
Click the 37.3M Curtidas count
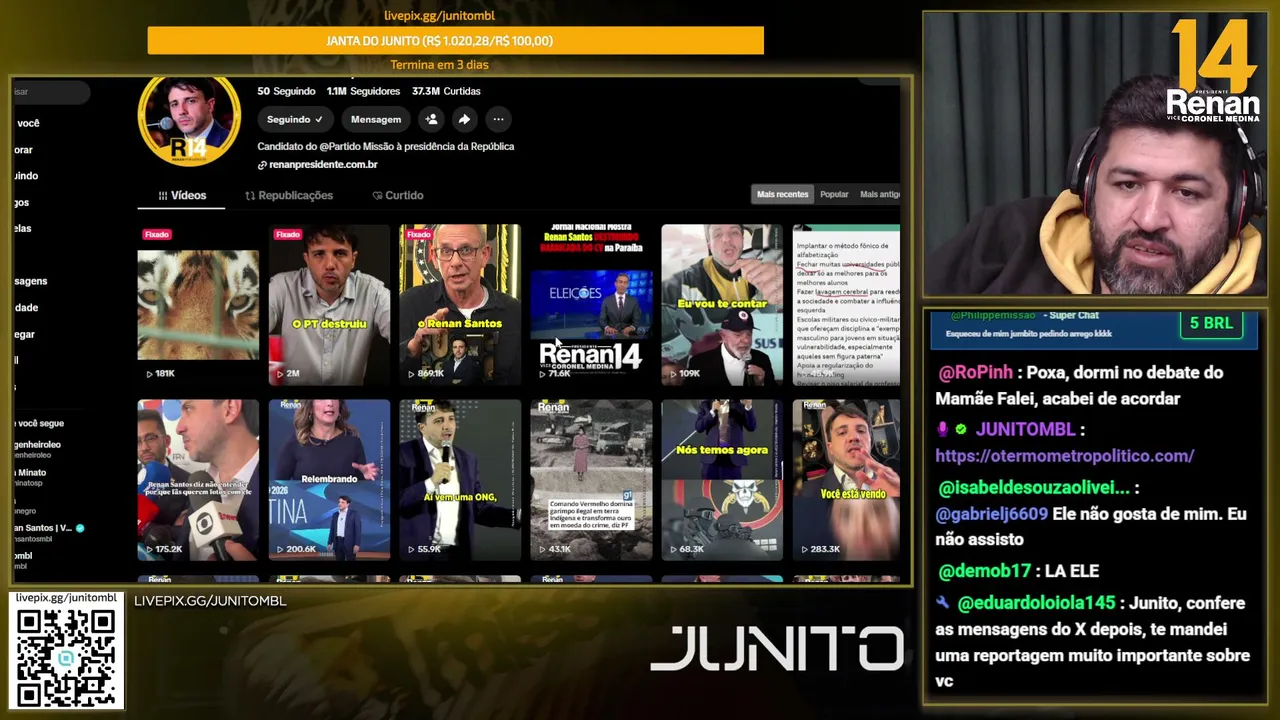click(446, 91)
